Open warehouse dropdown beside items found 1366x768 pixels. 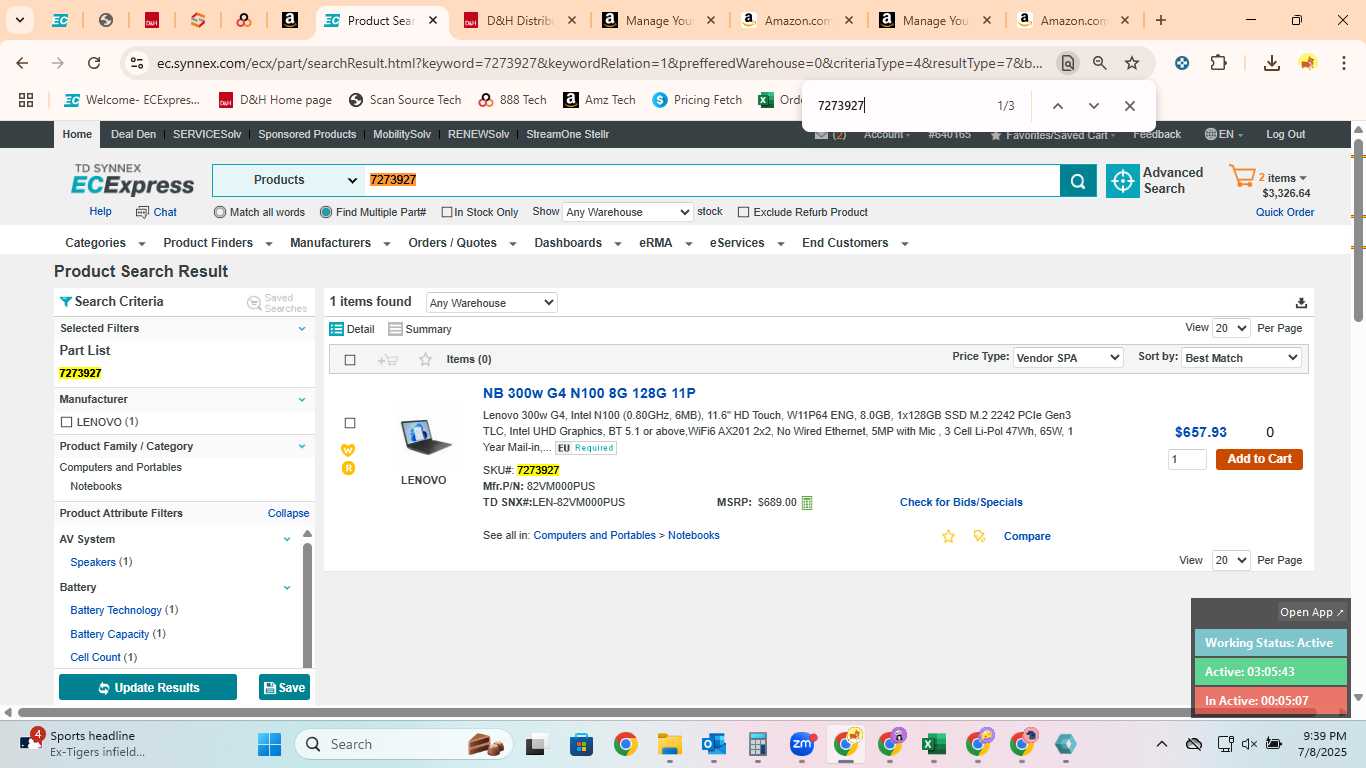[491, 303]
